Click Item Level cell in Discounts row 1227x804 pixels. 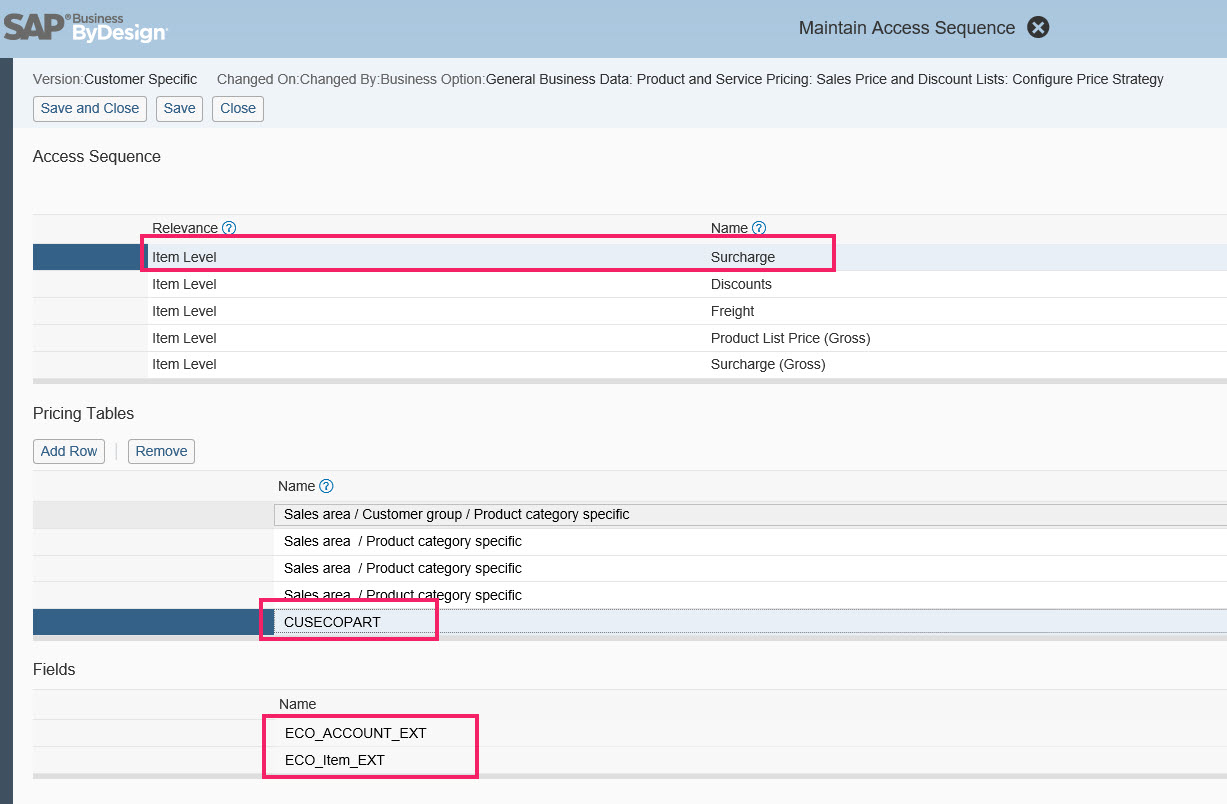click(184, 284)
